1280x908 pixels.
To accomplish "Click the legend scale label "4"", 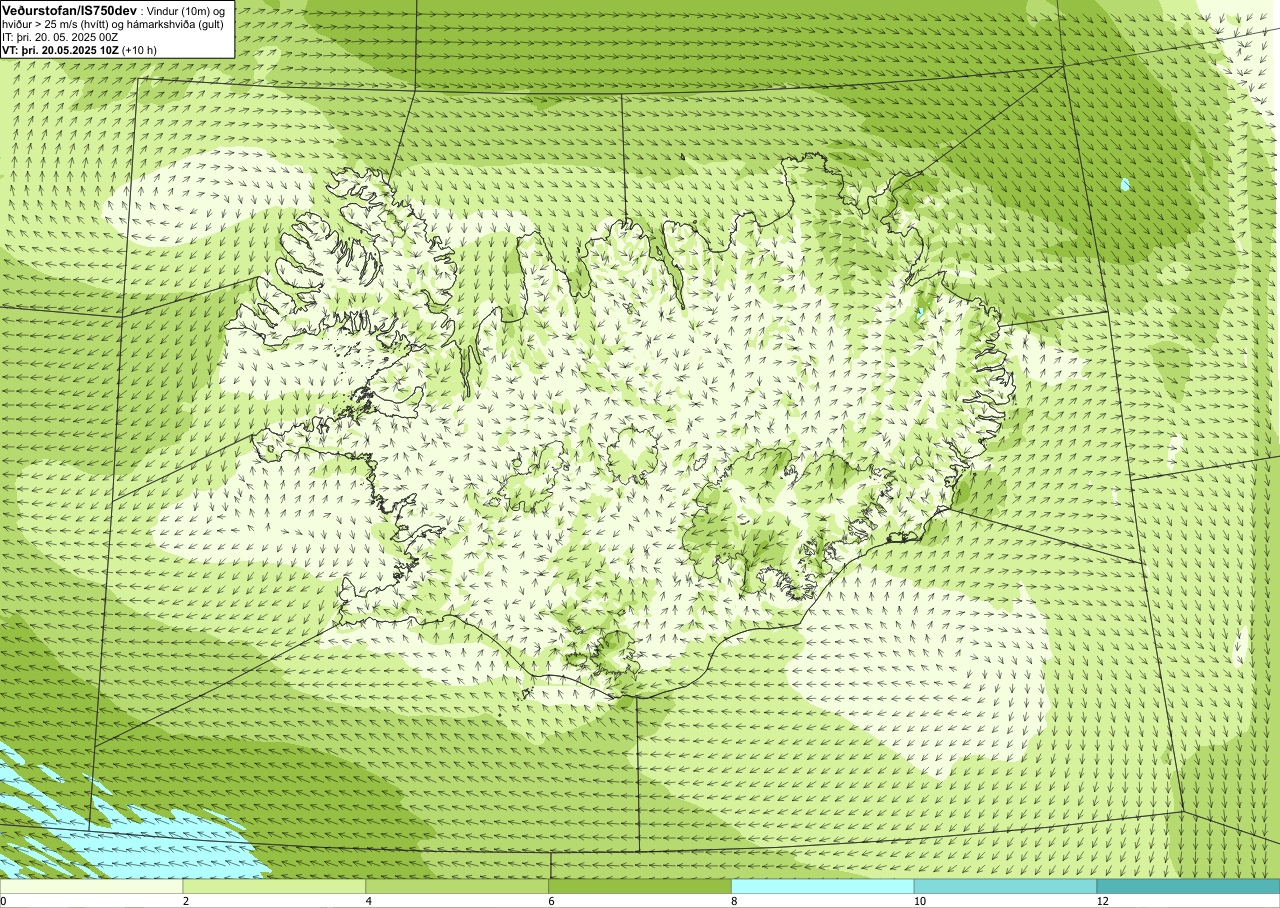I will (369, 901).
